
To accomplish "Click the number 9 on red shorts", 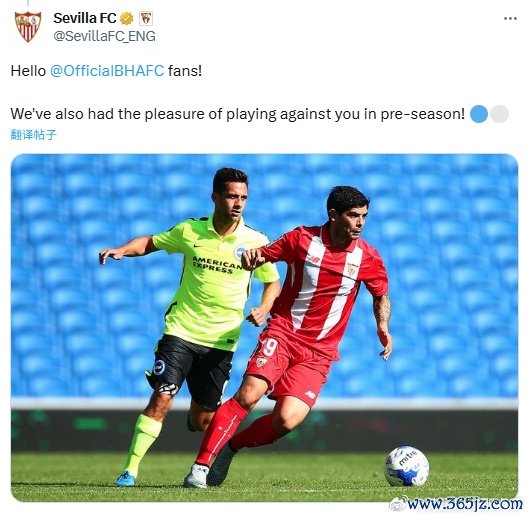I will coord(270,347).
